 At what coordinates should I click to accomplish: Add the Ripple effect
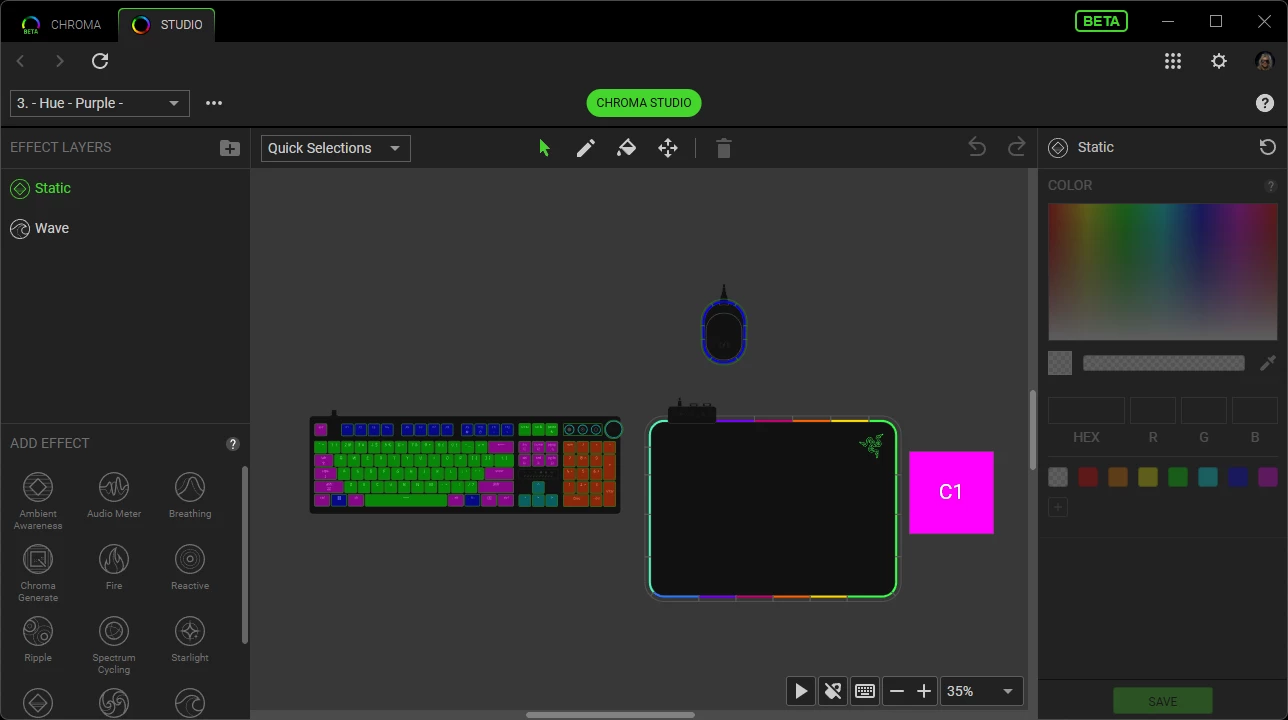[38, 639]
